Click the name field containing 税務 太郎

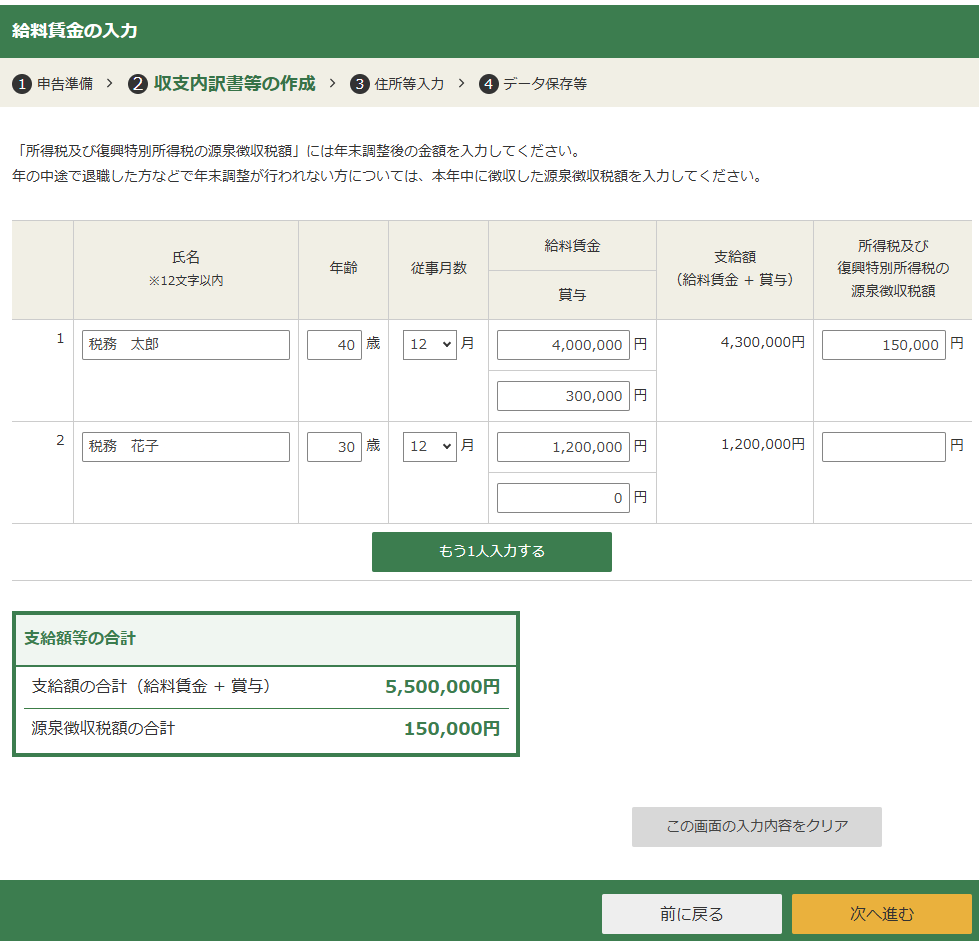pos(185,344)
